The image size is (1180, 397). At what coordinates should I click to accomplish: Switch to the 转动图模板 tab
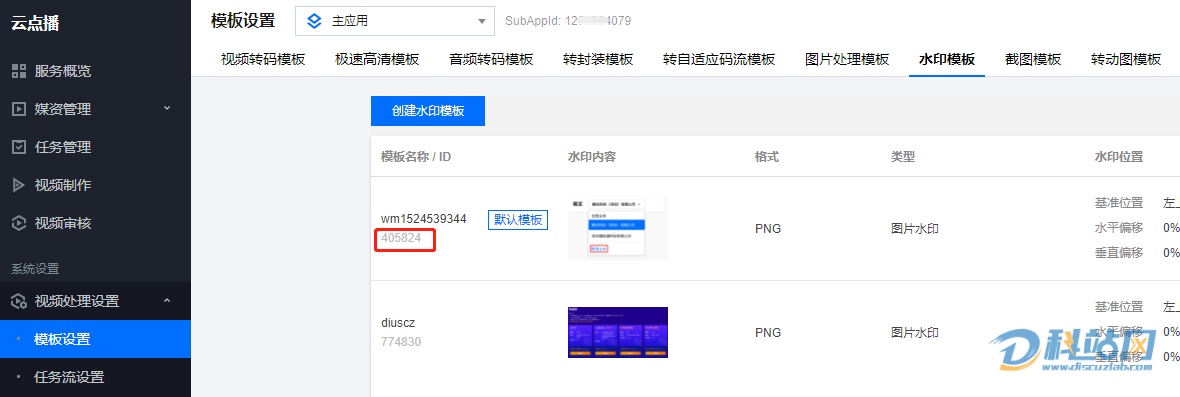(x=1127, y=60)
